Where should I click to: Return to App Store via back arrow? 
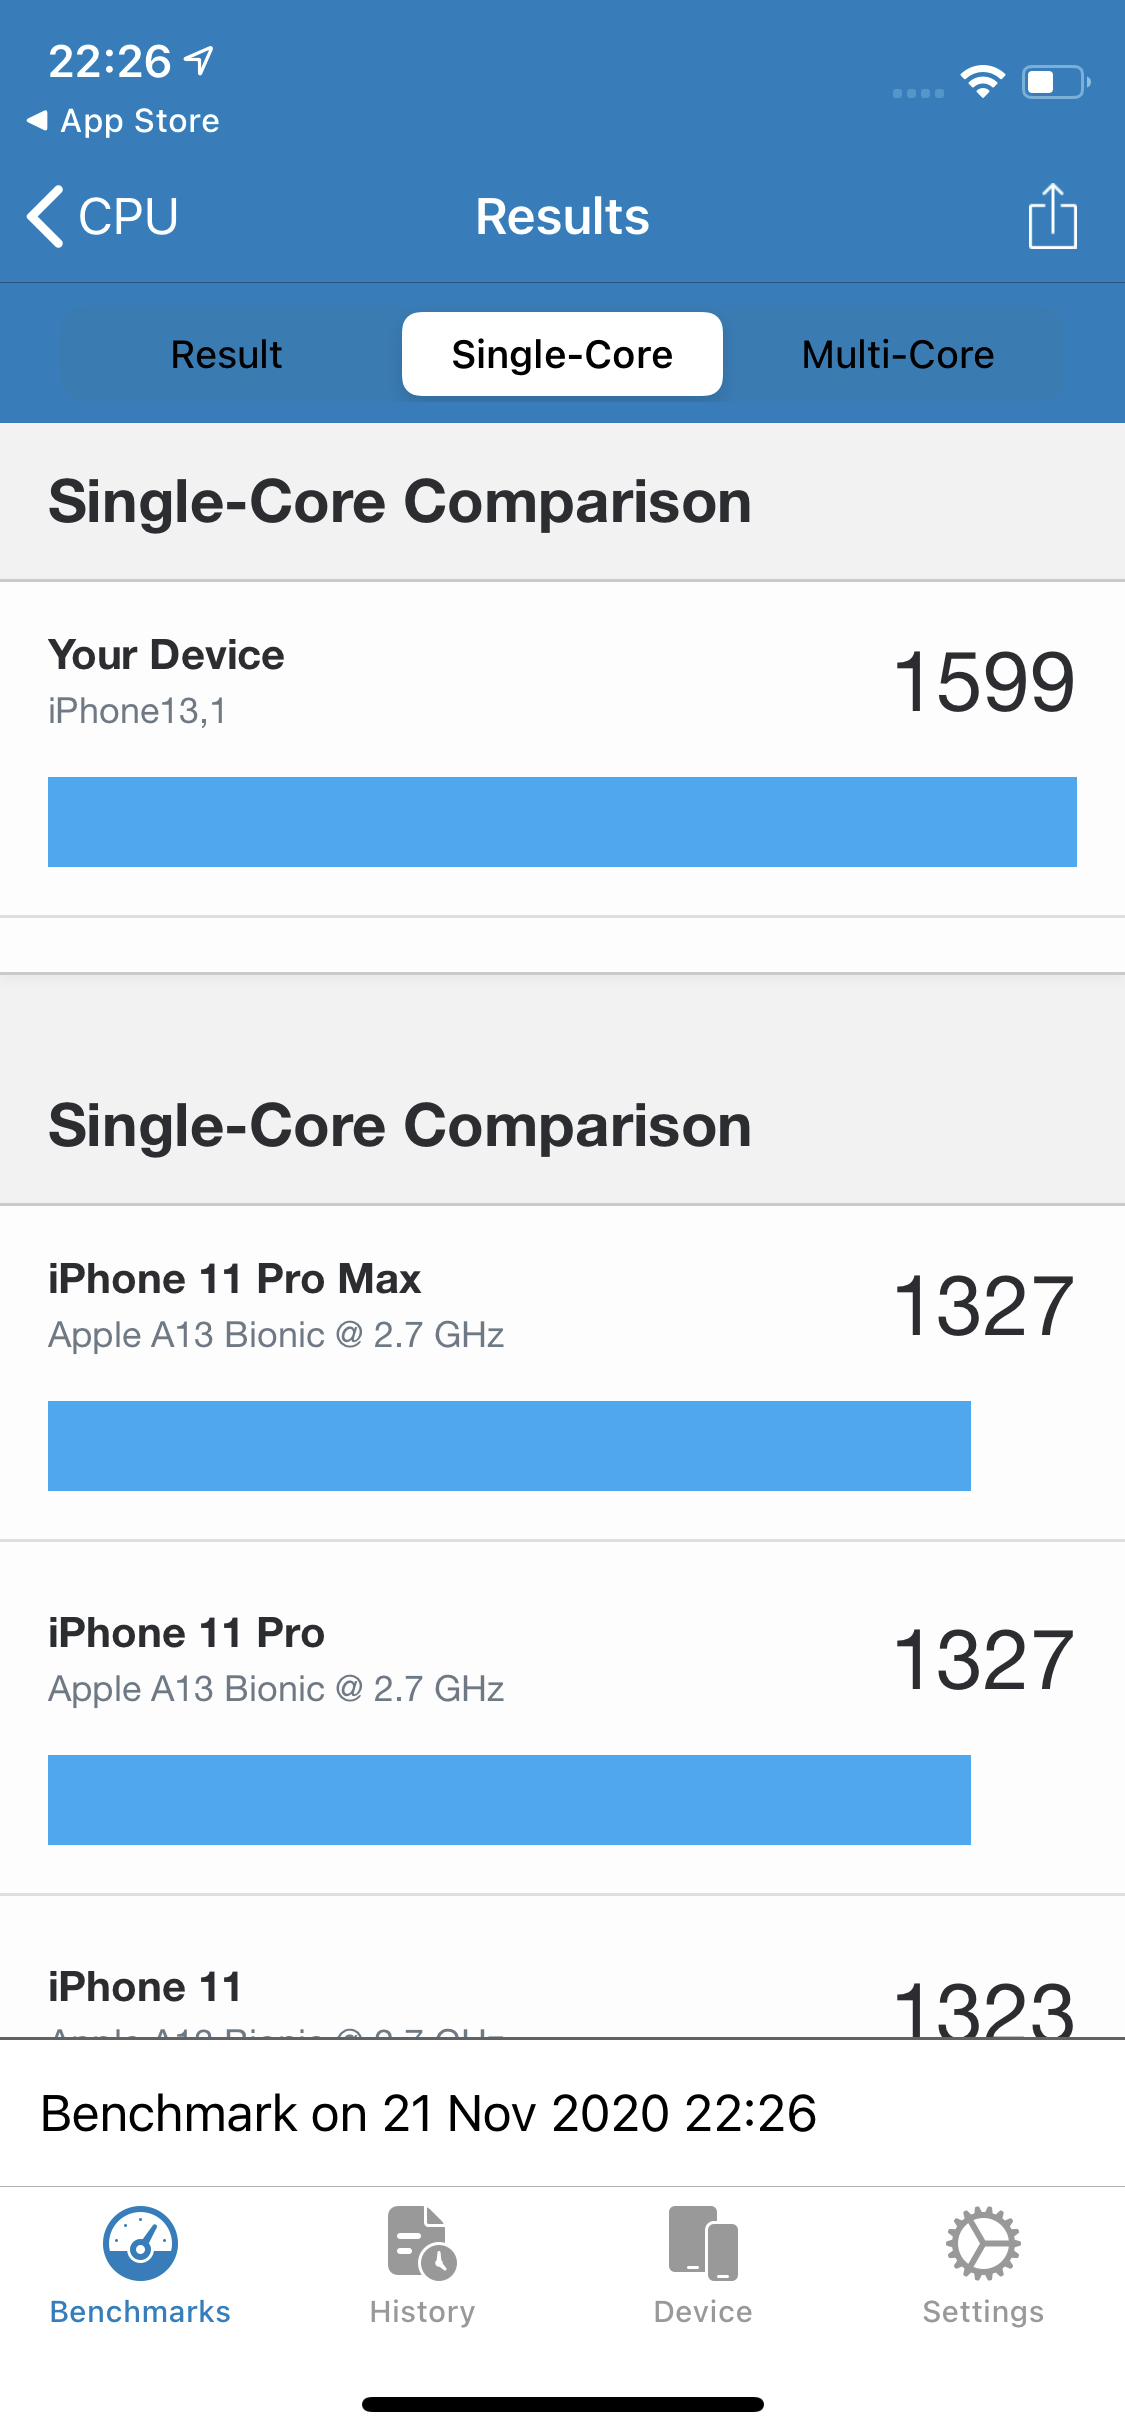[x=38, y=121]
